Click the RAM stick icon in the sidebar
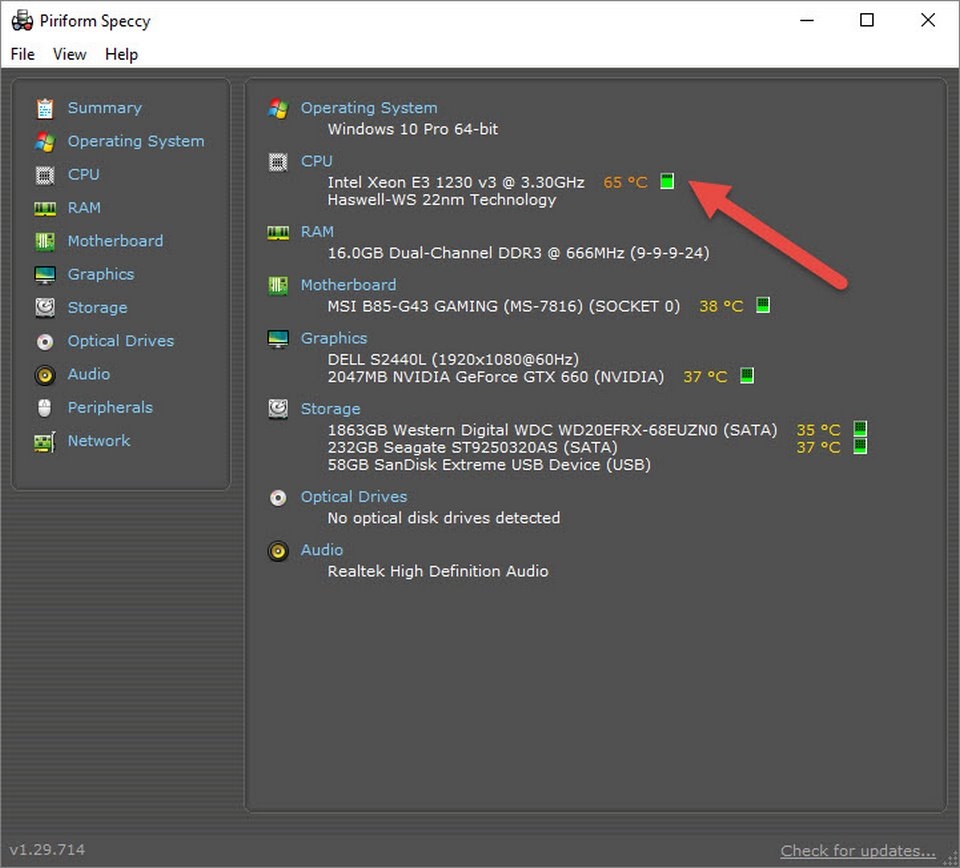 tap(45, 209)
